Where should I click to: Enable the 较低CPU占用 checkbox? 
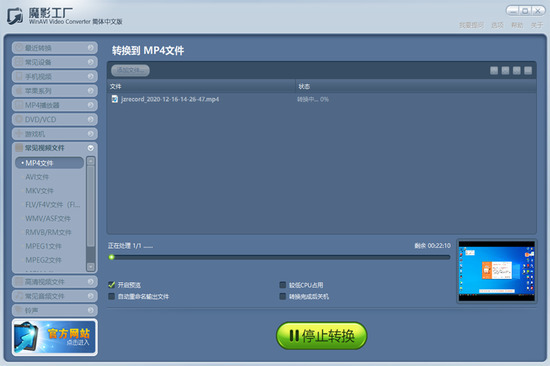(283, 285)
